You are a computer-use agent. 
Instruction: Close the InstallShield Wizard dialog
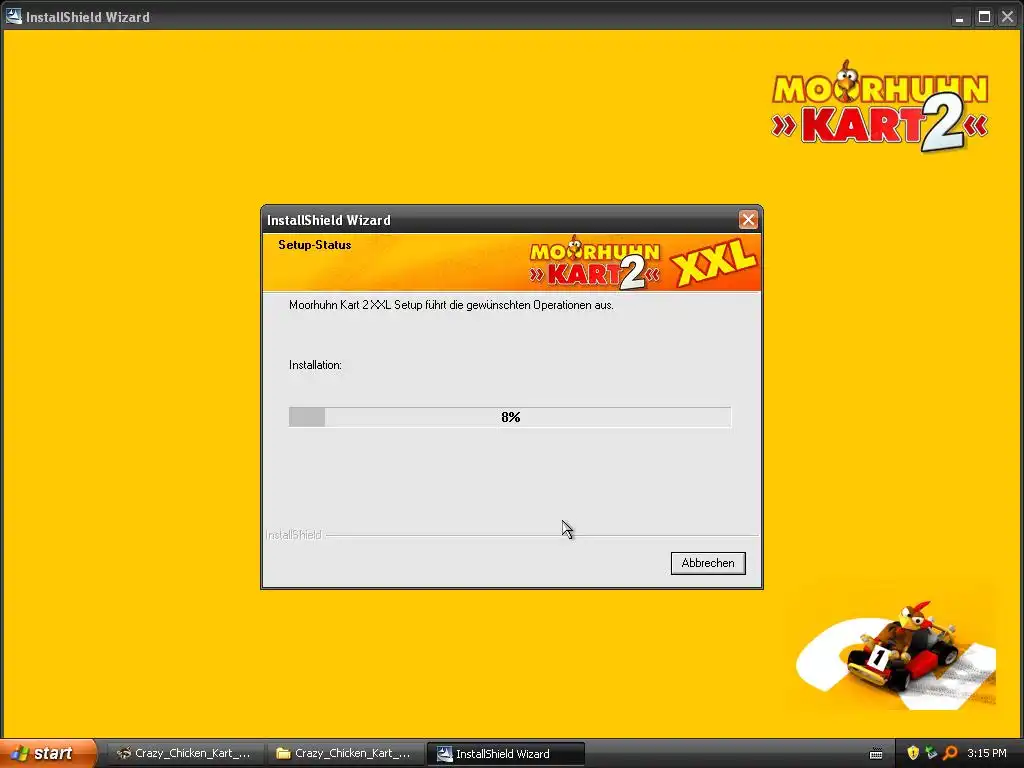pyautogui.click(x=748, y=219)
